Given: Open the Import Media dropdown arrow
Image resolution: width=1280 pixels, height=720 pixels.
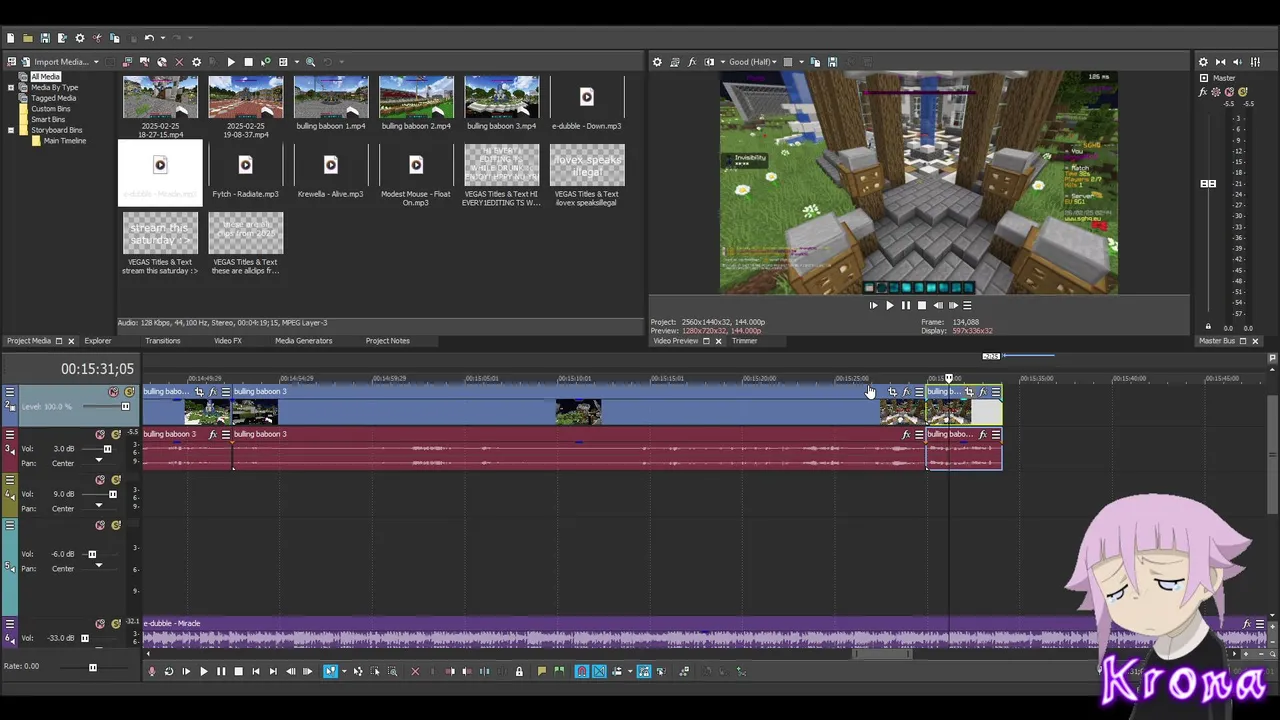Looking at the screenshot, I should [96, 62].
